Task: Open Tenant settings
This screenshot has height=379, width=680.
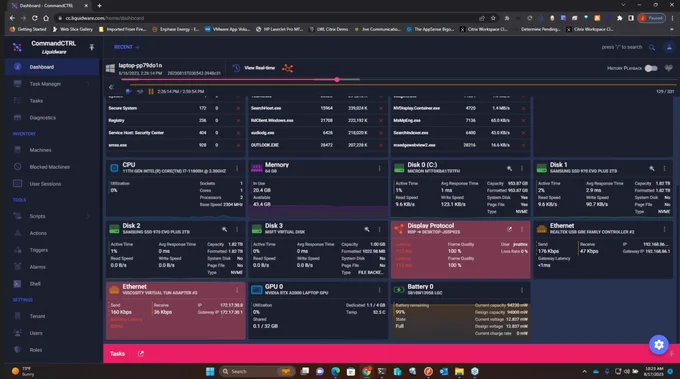Action: click(37, 316)
